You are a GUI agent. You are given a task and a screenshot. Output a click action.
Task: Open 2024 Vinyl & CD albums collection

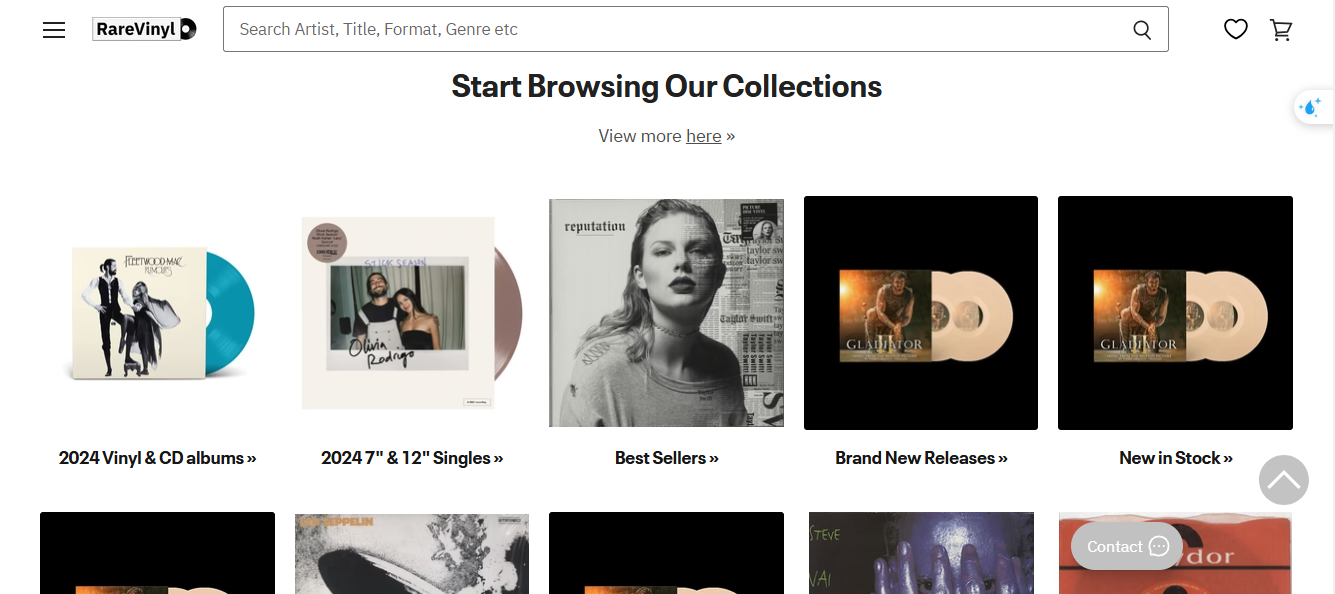(157, 458)
